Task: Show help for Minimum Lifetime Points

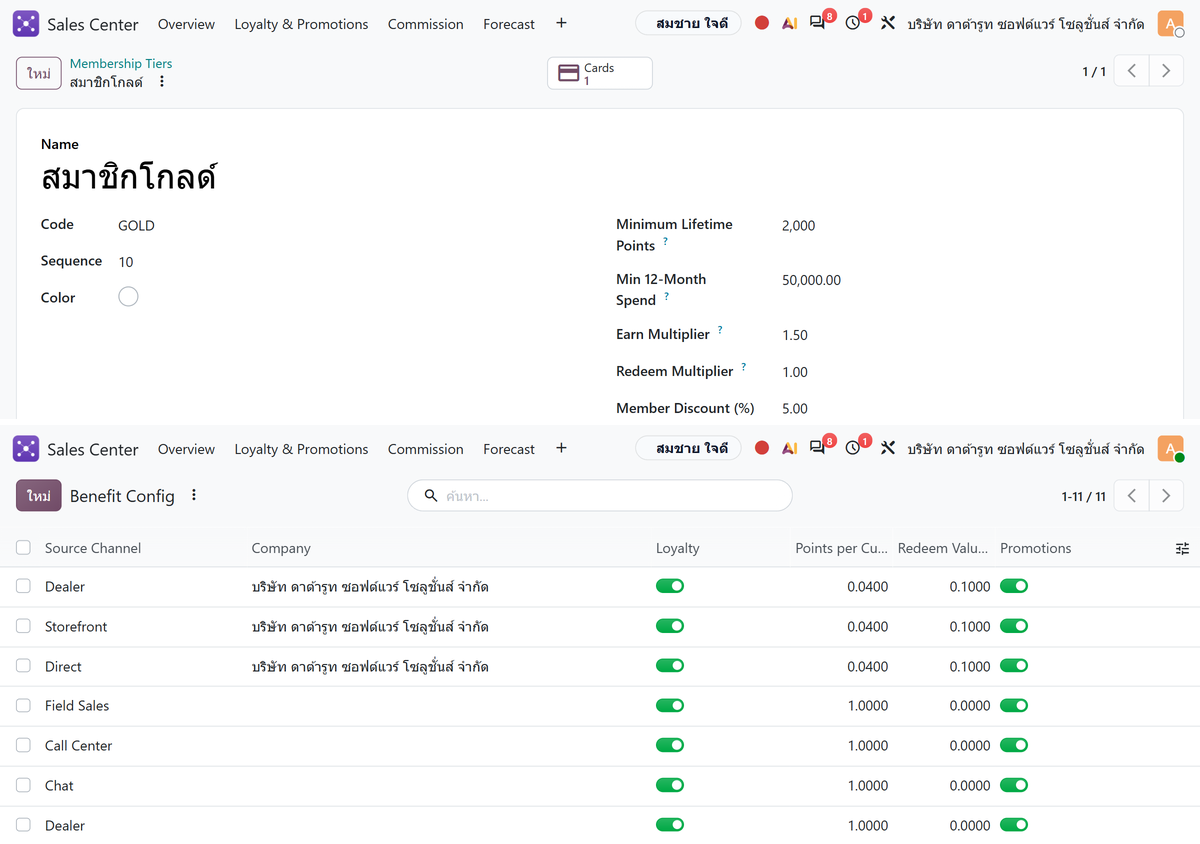Action: coord(665,242)
